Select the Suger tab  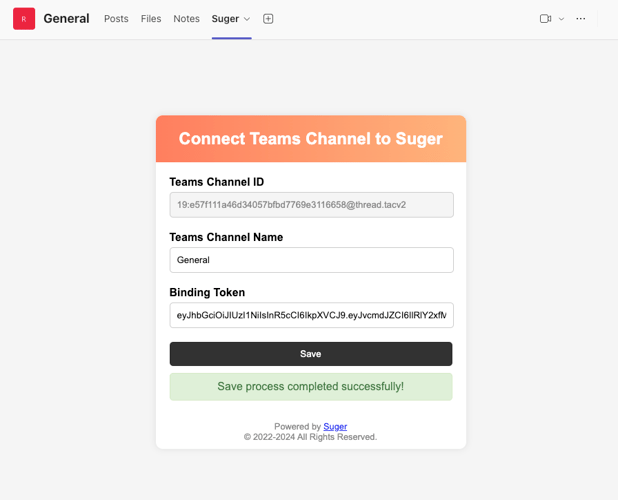[225, 19]
